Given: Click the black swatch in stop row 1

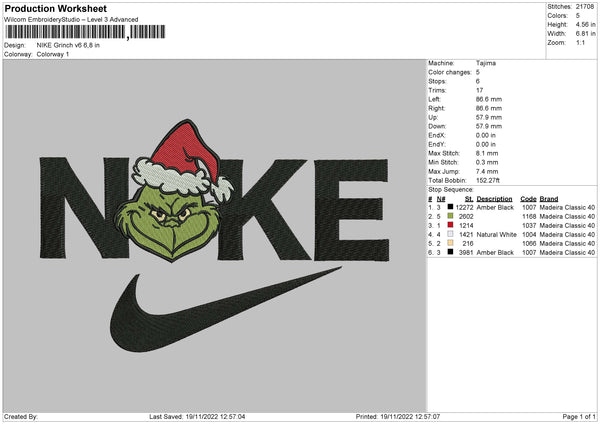Looking at the screenshot, I should pyautogui.click(x=450, y=207).
